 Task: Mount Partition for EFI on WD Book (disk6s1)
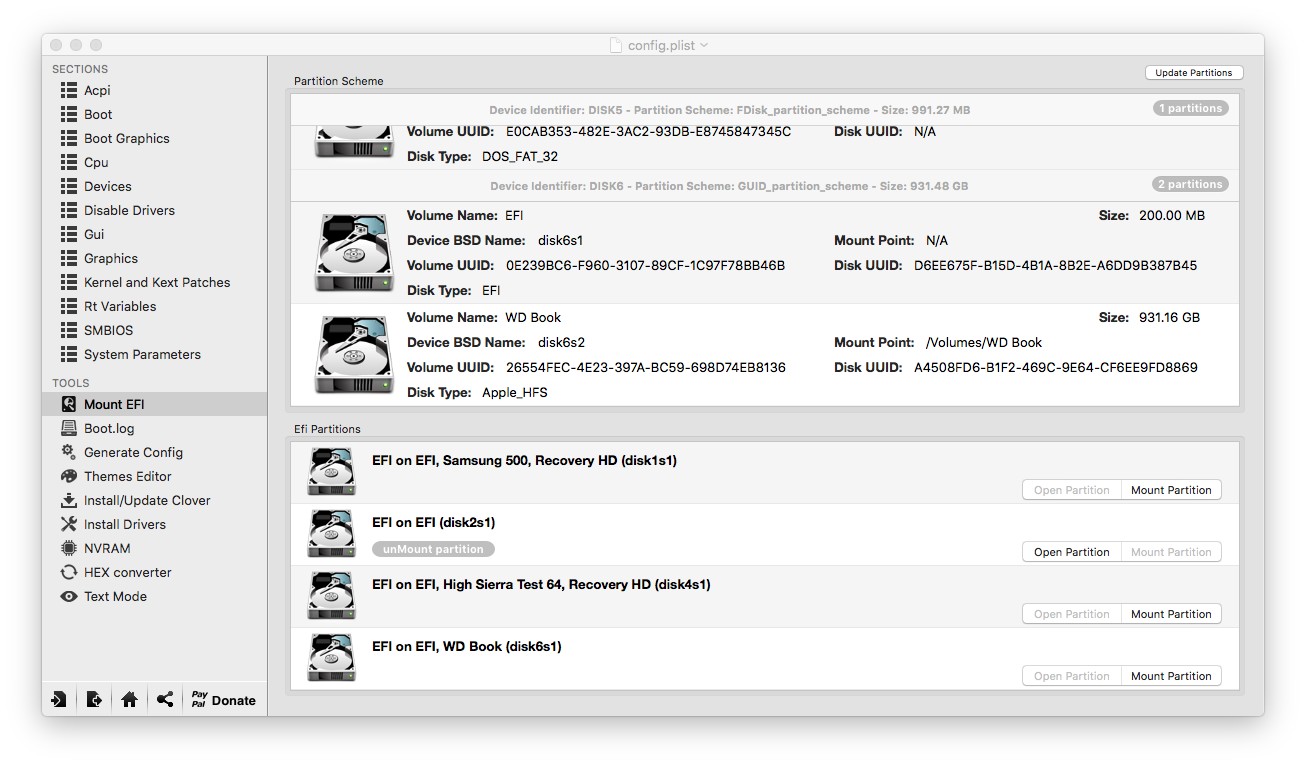1171,676
